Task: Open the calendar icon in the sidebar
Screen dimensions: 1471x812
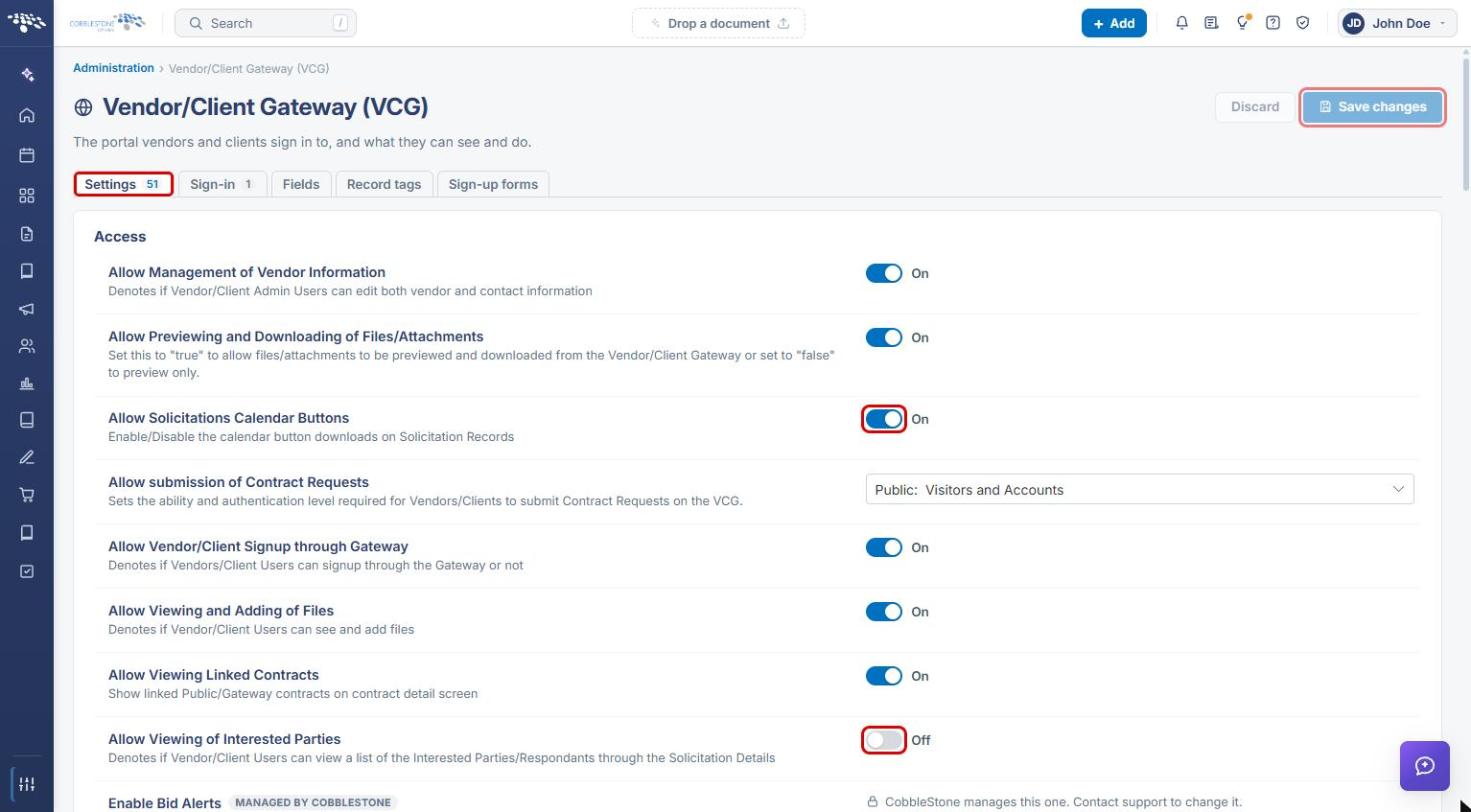Action: coord(27,155)
